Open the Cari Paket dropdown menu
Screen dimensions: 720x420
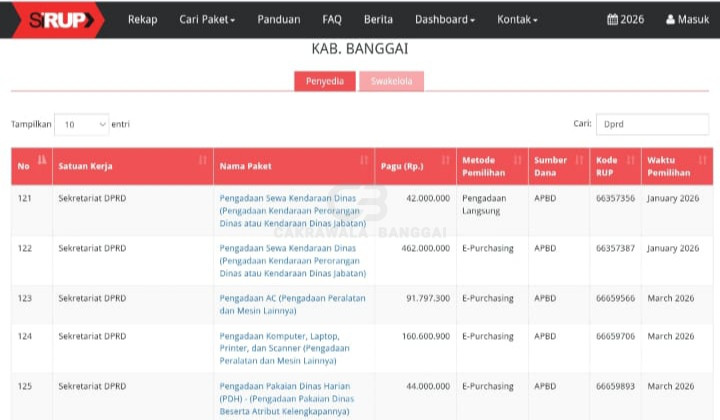(x=207, y=19)
